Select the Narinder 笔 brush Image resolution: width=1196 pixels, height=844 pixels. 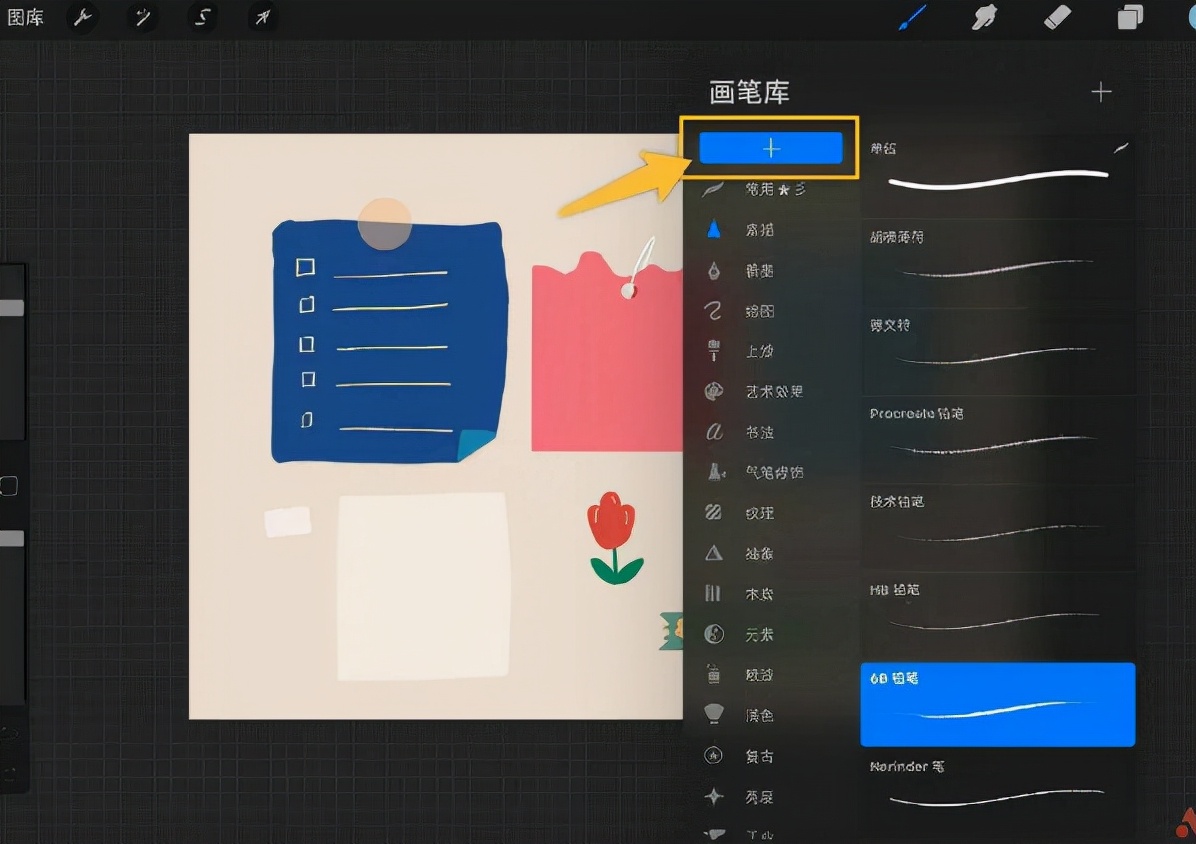pos(997,788)
